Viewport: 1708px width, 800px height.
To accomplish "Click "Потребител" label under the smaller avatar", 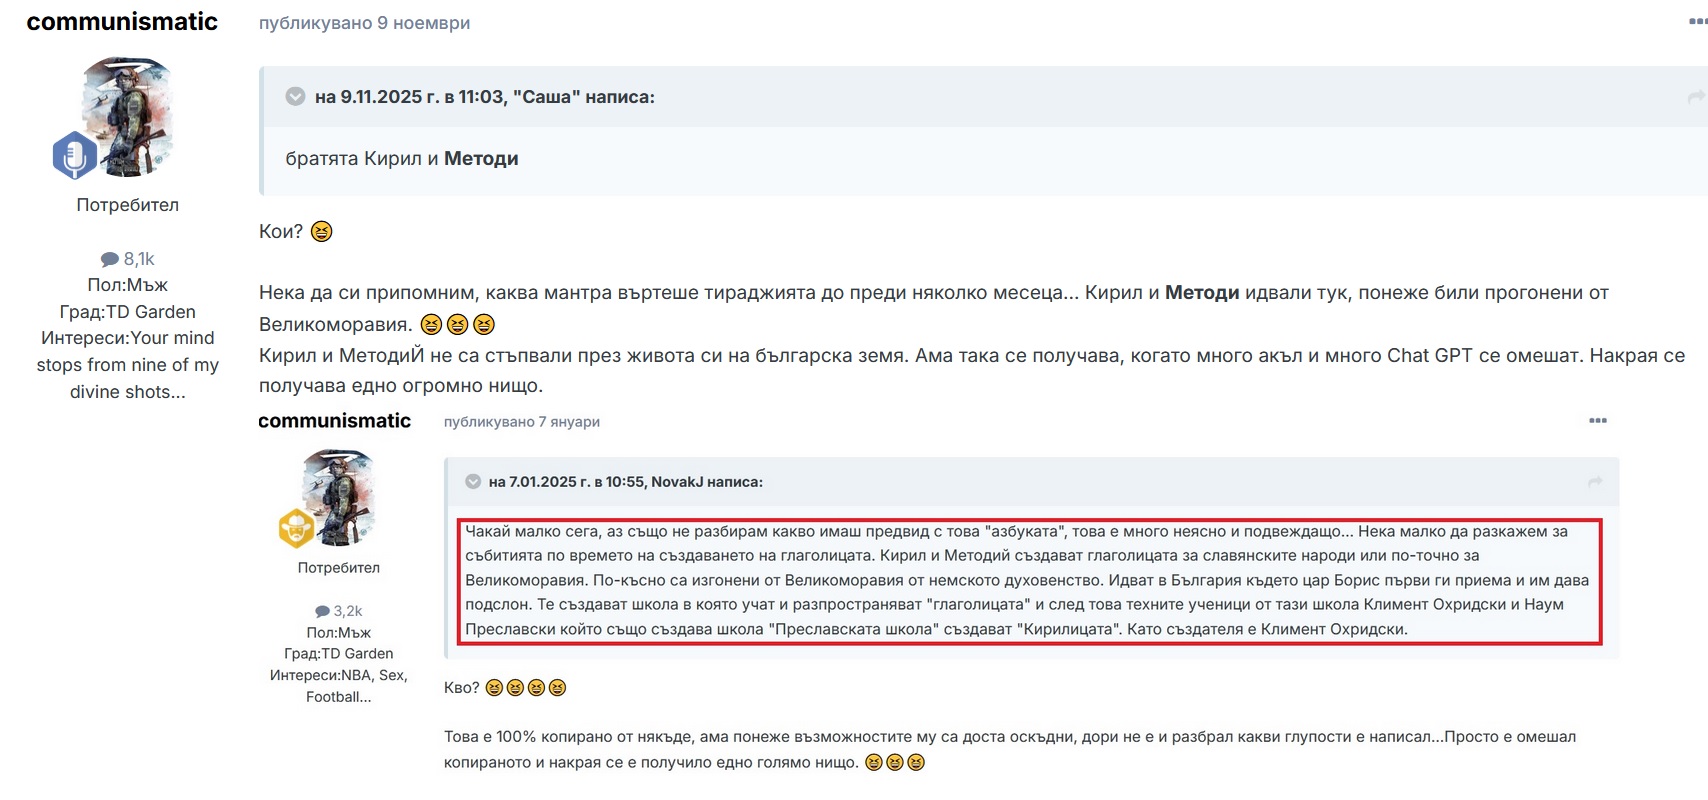I will [339, 568].
